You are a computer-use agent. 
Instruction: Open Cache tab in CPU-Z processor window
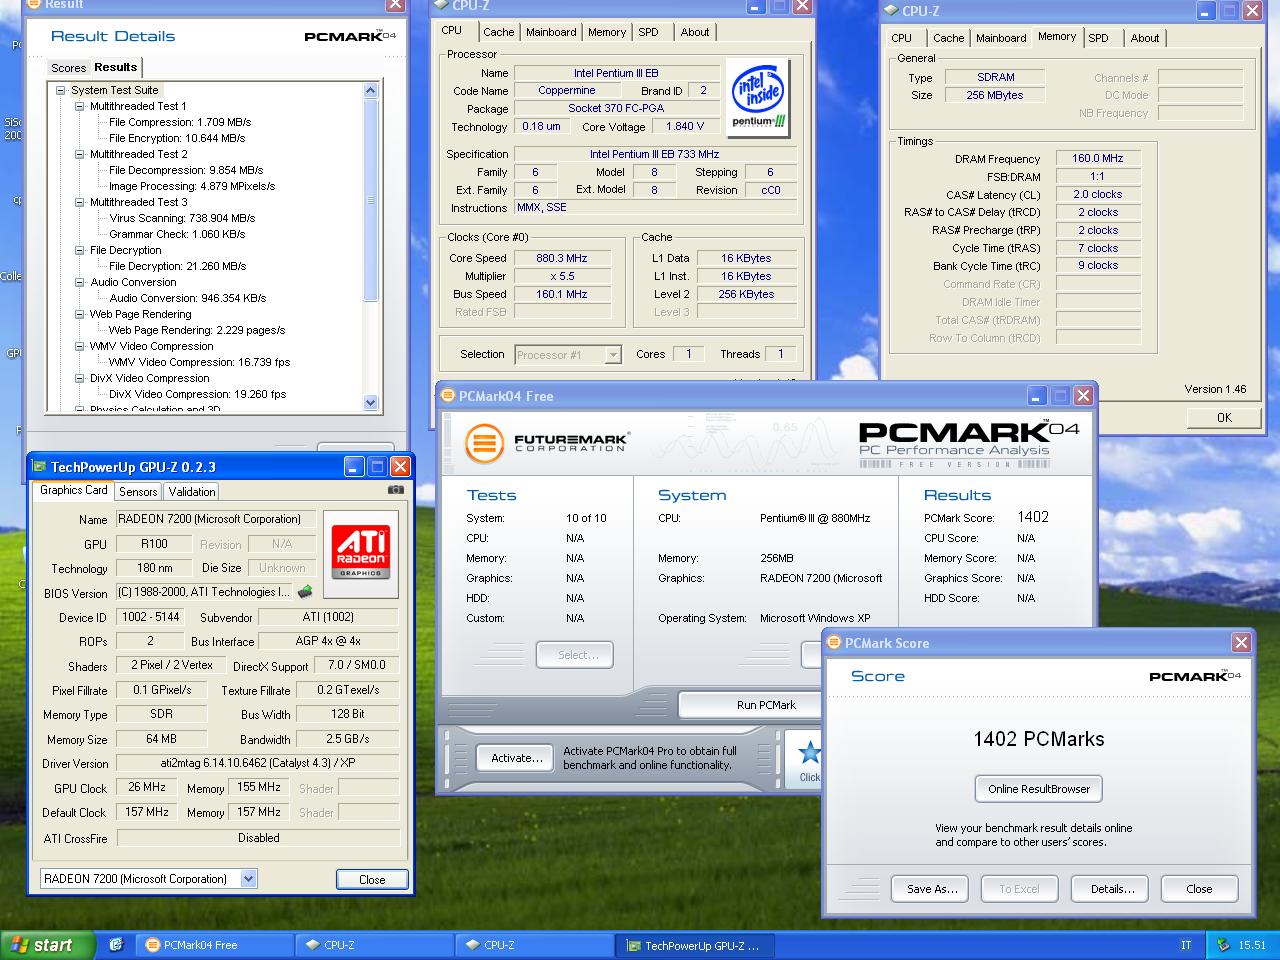[x=499, y=32]
